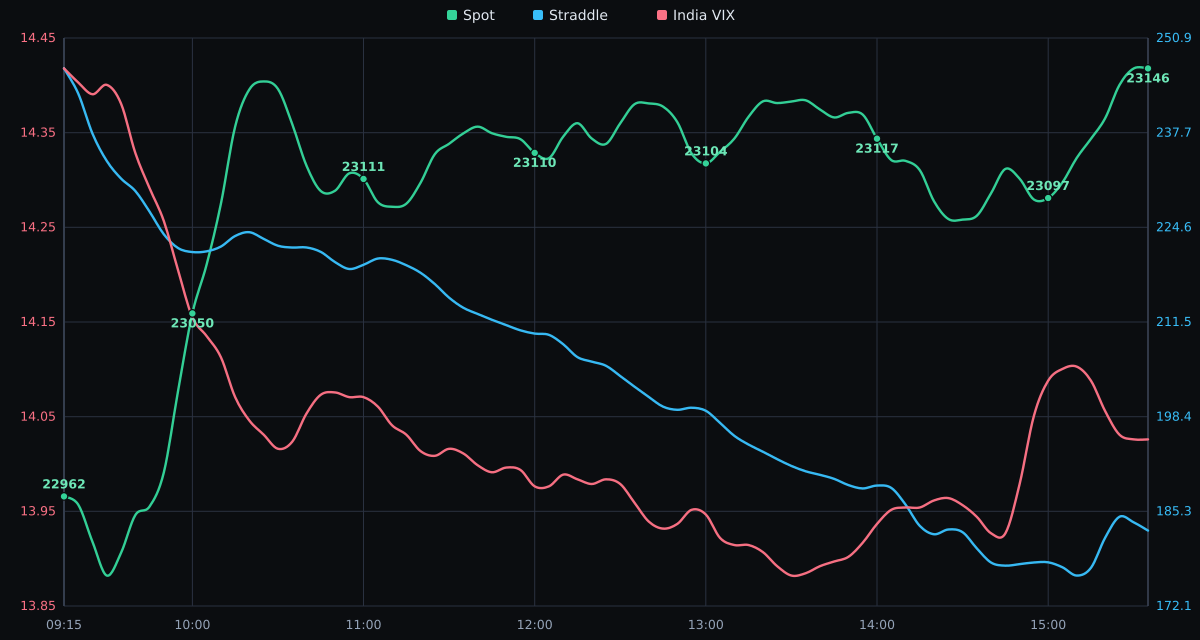The height and width of the screenshot is (640, 1200).
Task: Select the 23111 spot data point
Action: [363, 179]
